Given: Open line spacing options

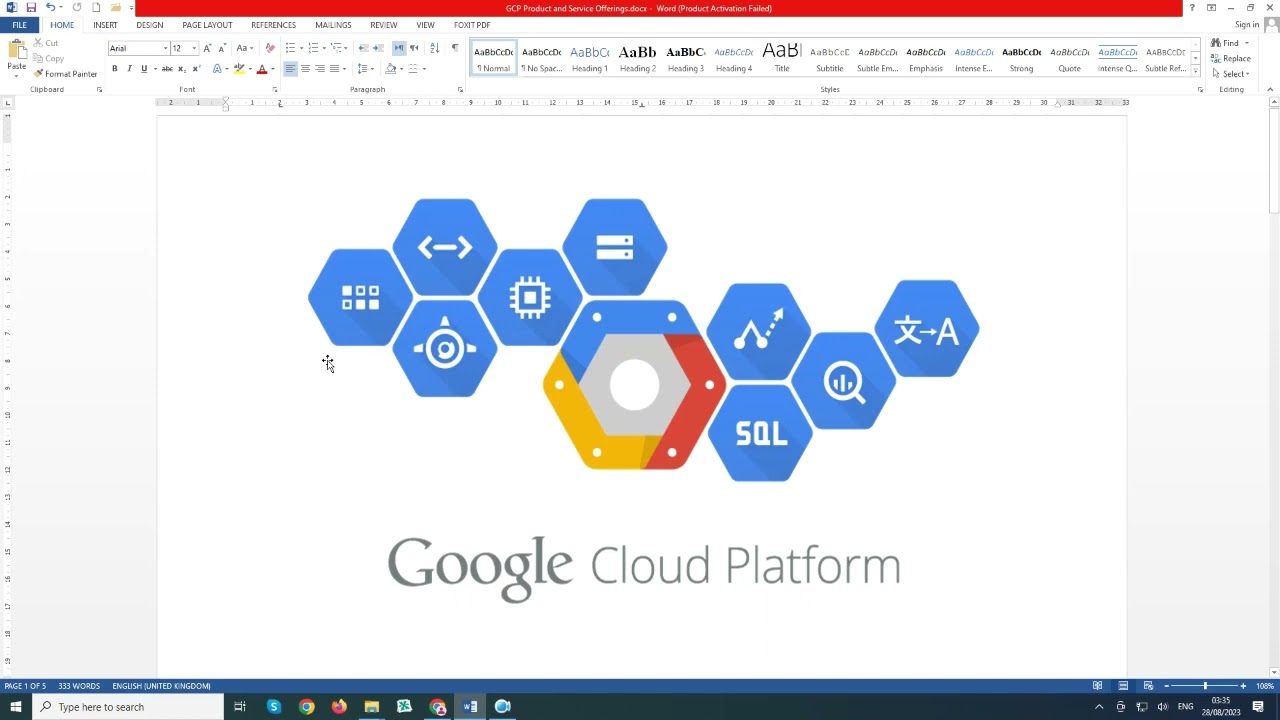Looking at the screenshot, I should click(x=364, y=69).
